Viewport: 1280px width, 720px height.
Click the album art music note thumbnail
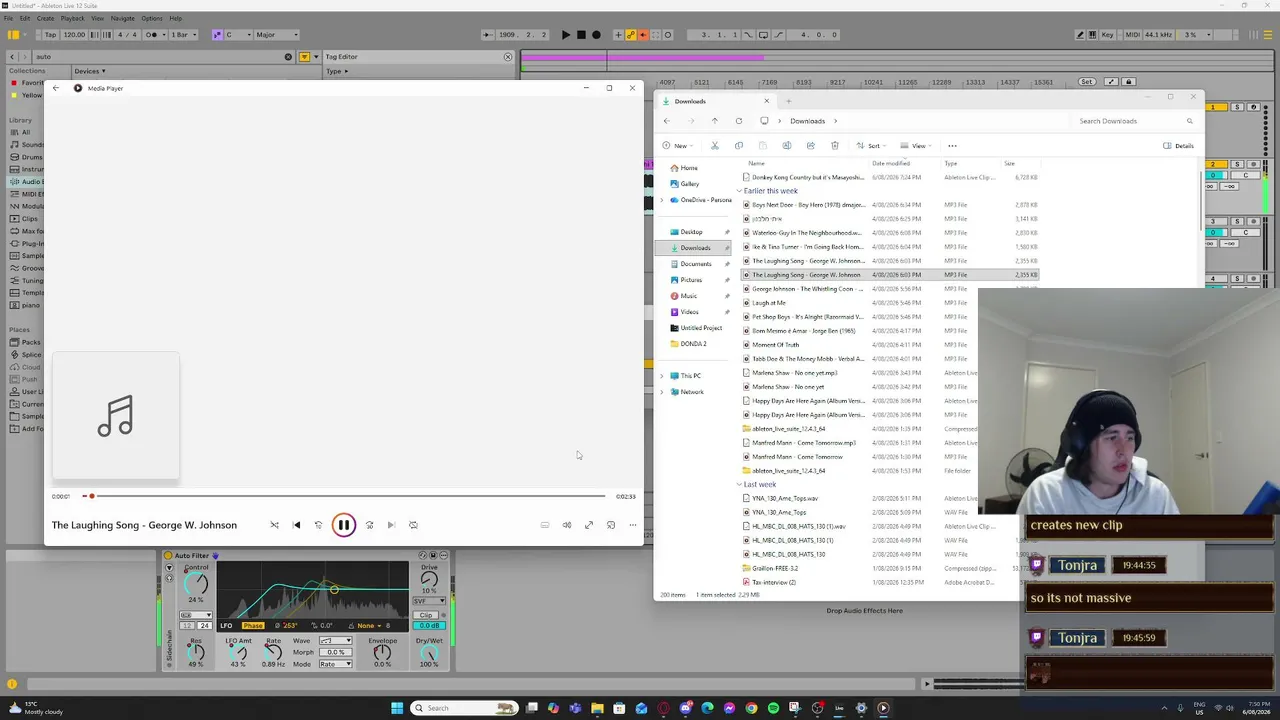coord(116,416)
